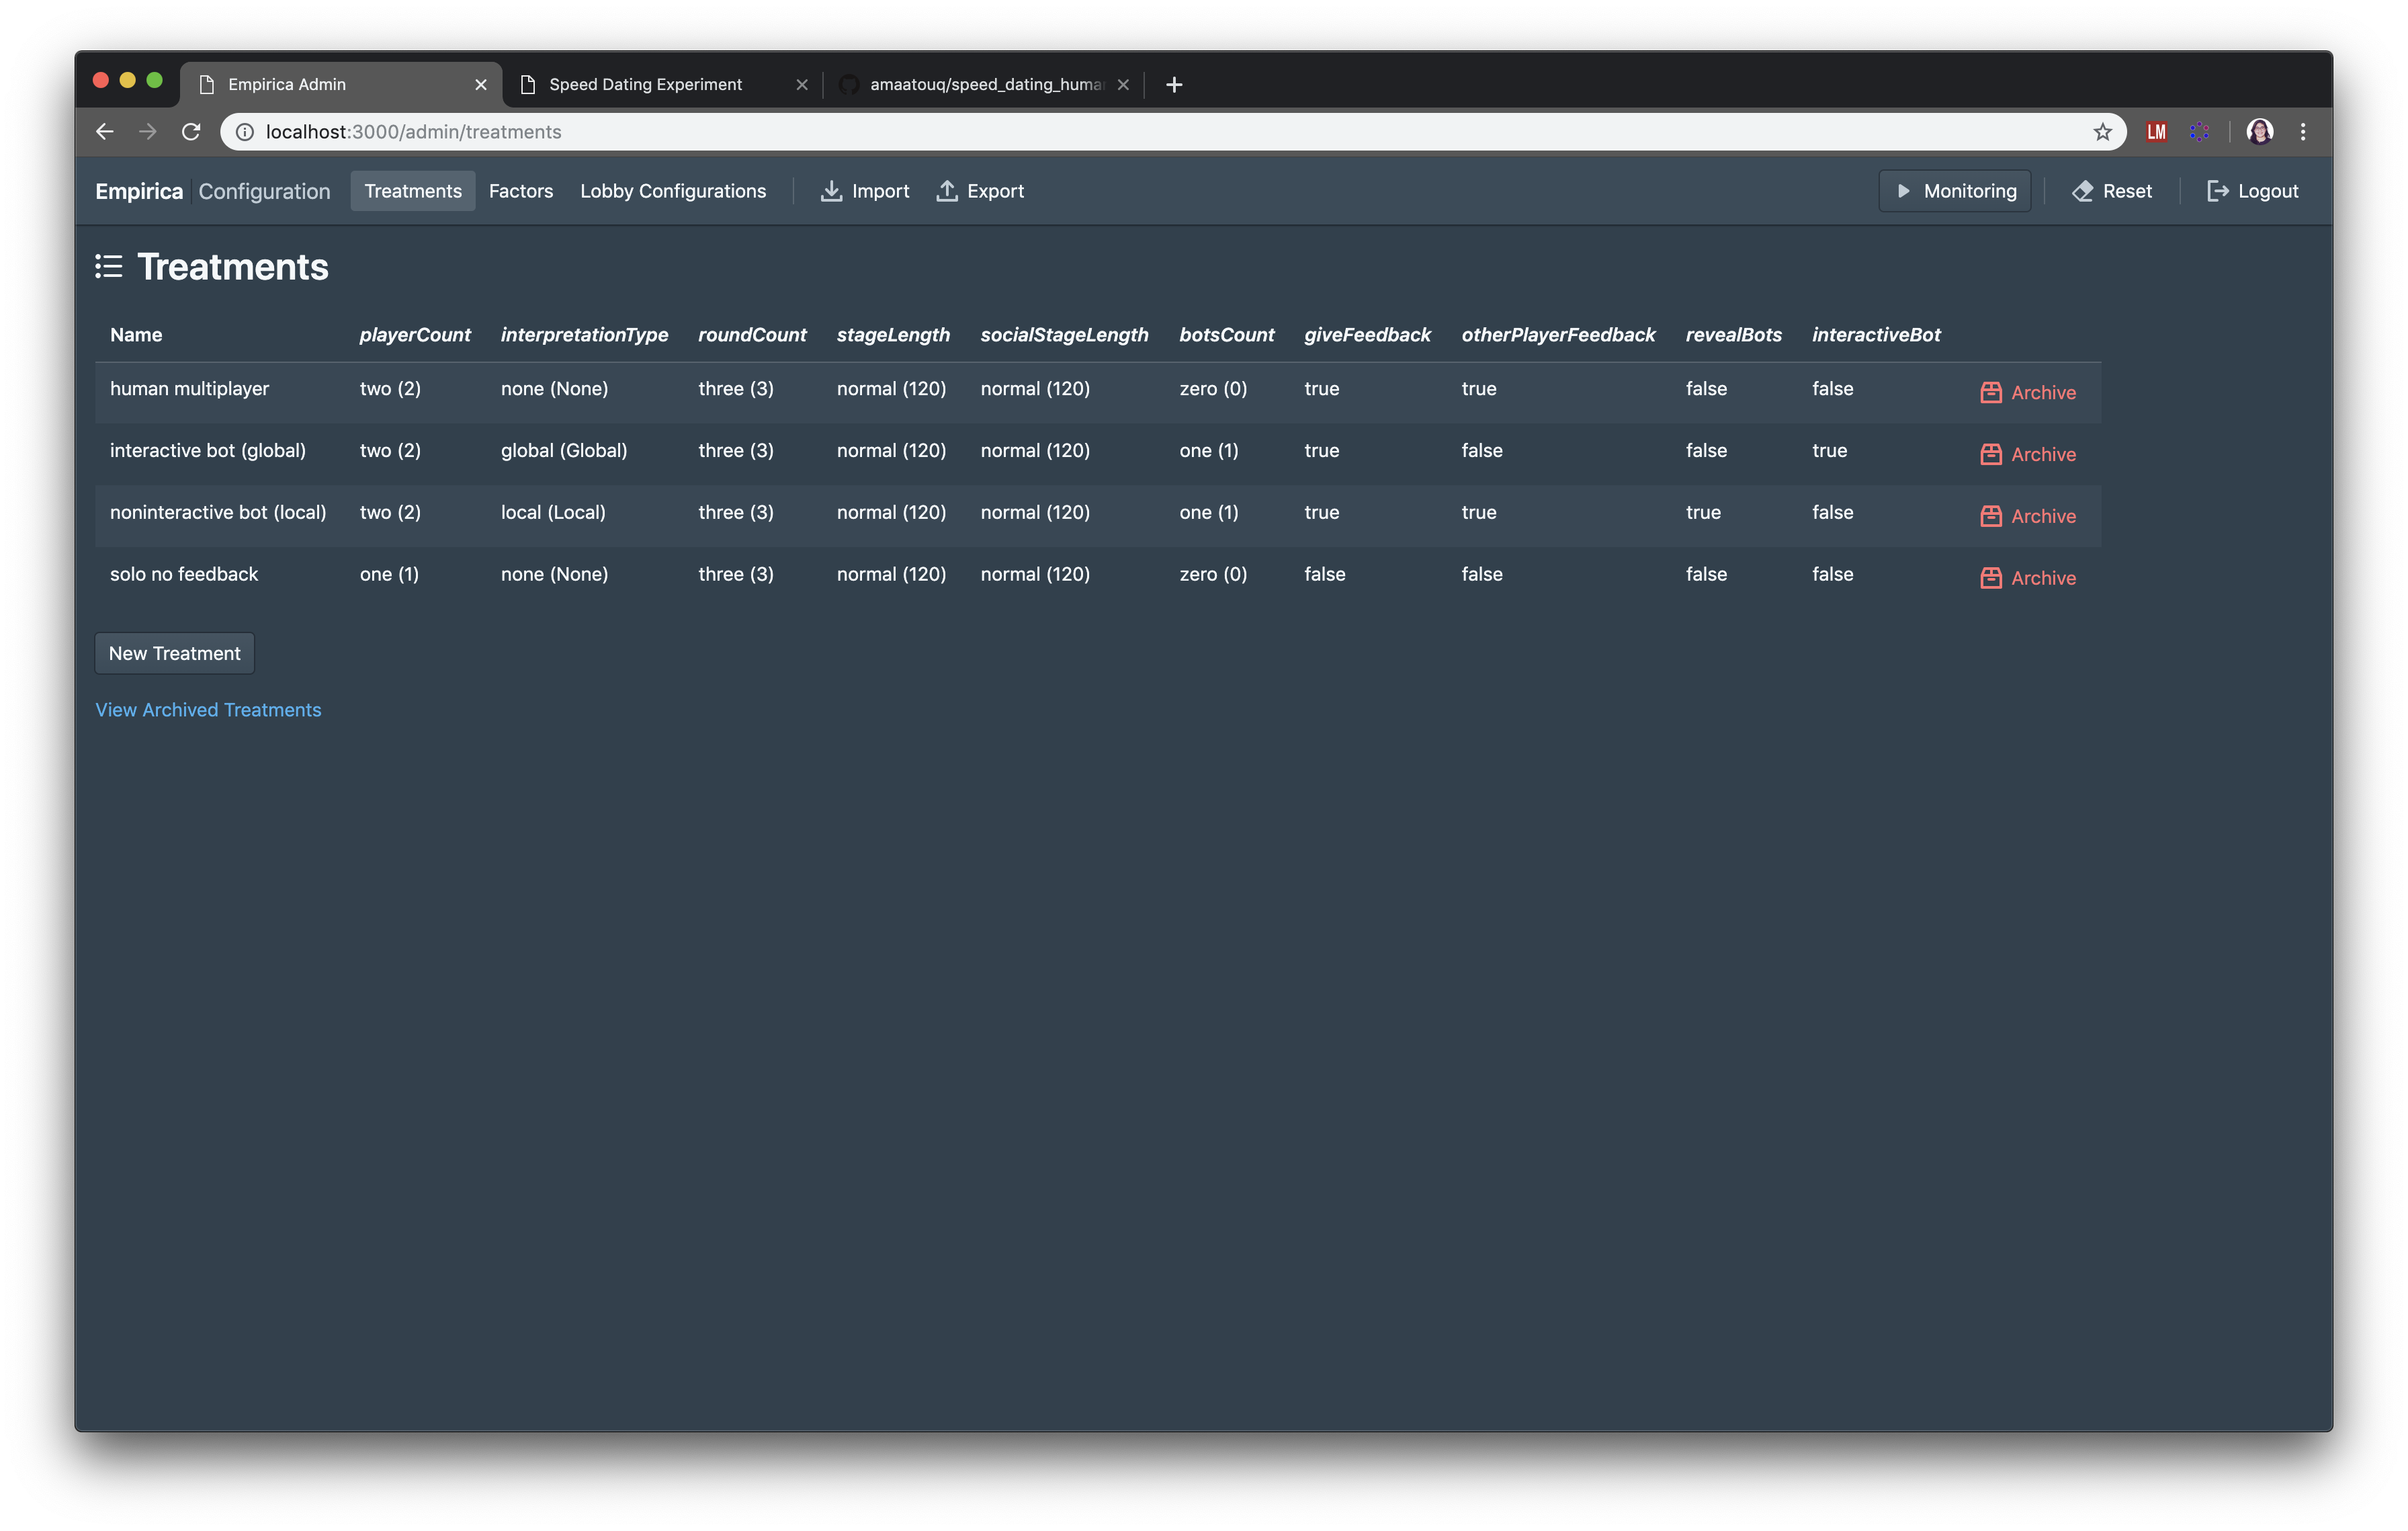Open a new browser tab
This screenshot has width=2408, height=1531.
(1174, 85)
